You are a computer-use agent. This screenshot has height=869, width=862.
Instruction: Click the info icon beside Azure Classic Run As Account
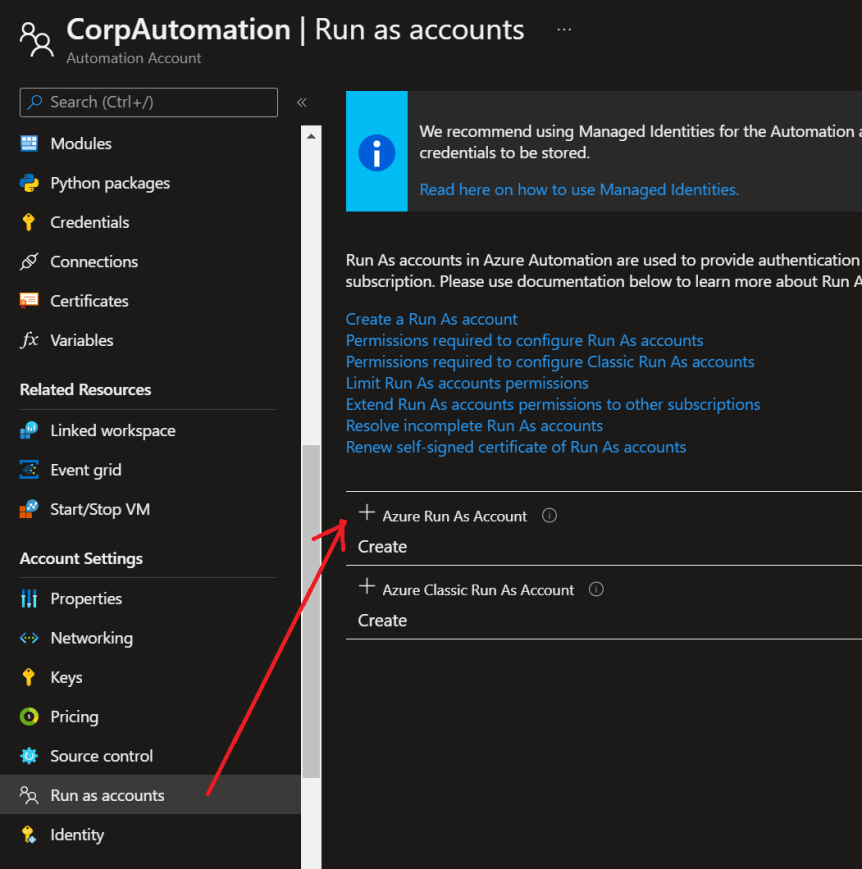tap(596, 589)
